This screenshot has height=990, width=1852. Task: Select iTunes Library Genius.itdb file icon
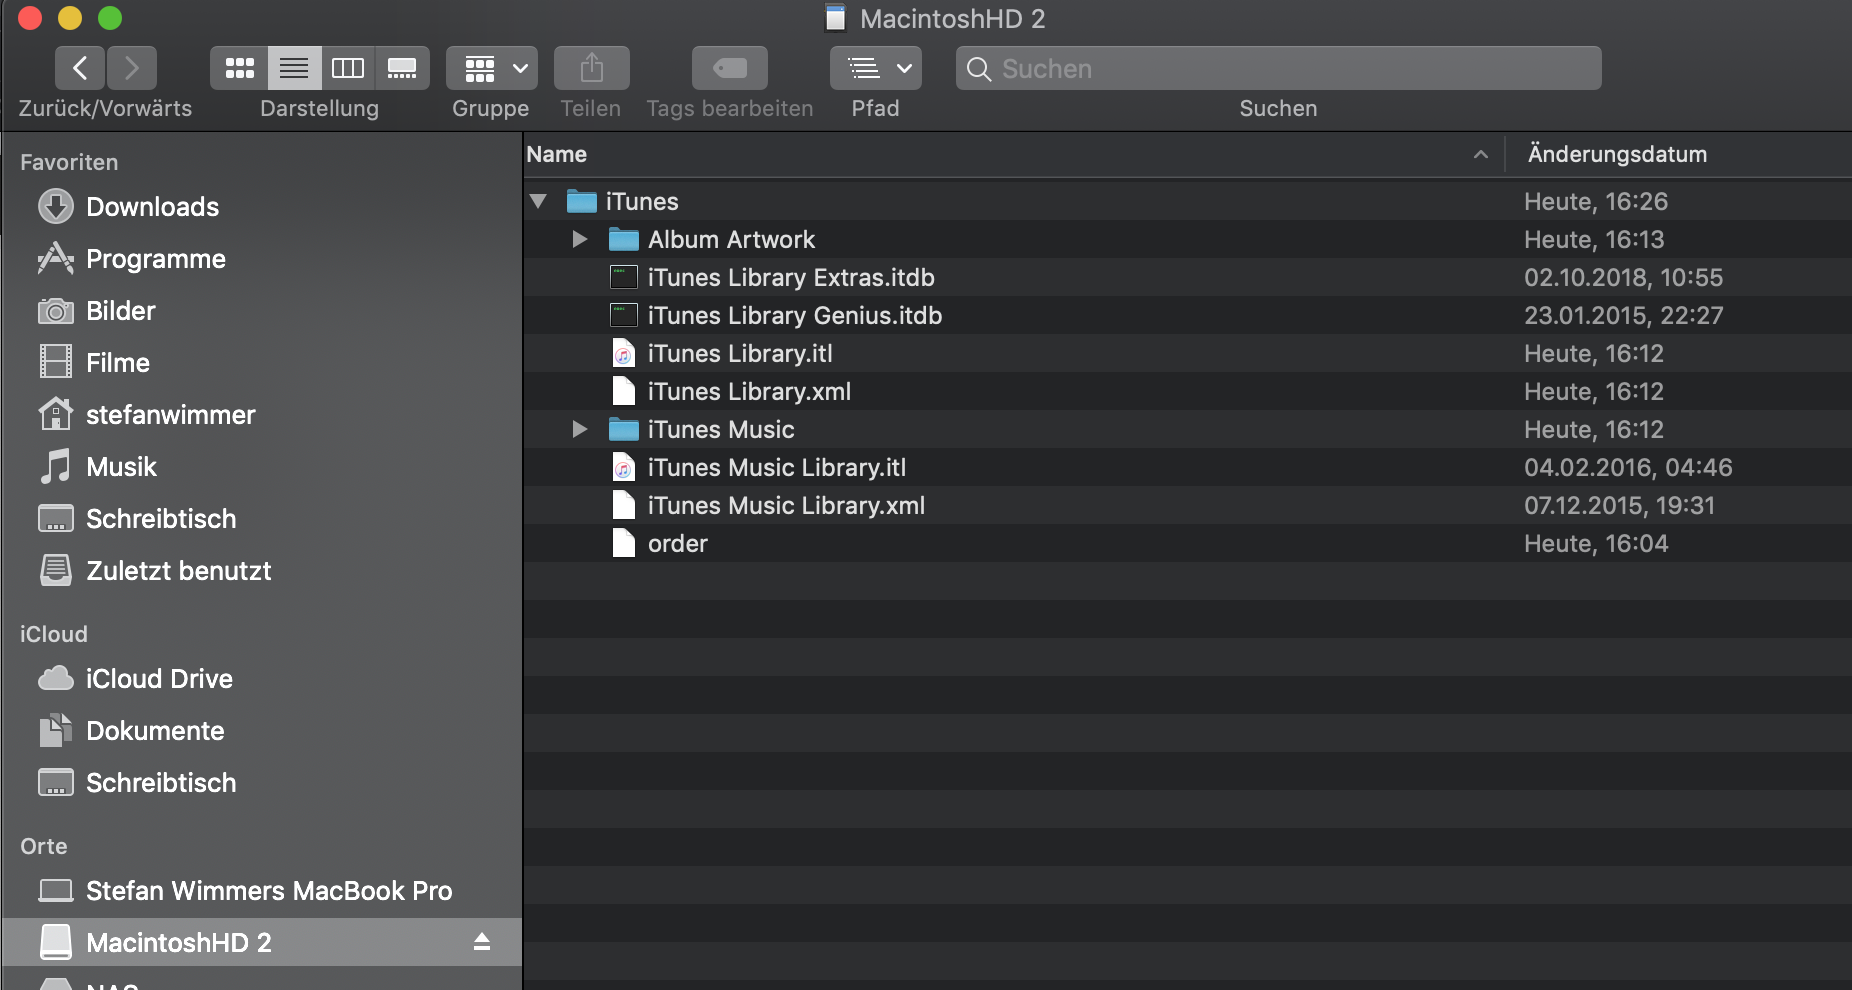click(x=624, y=315)
